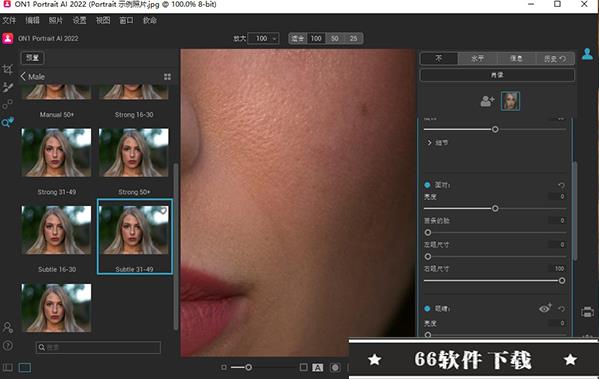The height and width of the screenshot is (379, 599).
Task: Click the presets panel vertical scrollbar
Action: [x=176, y=246]
